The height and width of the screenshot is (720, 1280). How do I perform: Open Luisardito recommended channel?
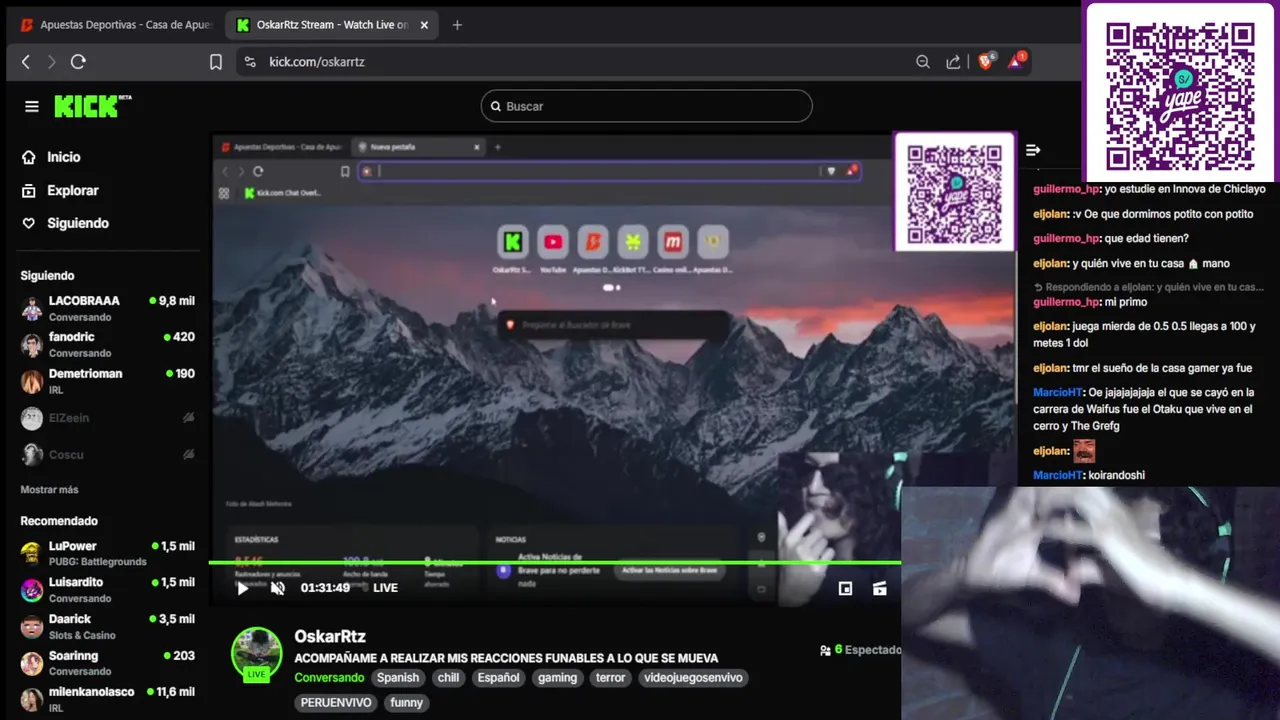click(x=108, y=589)
